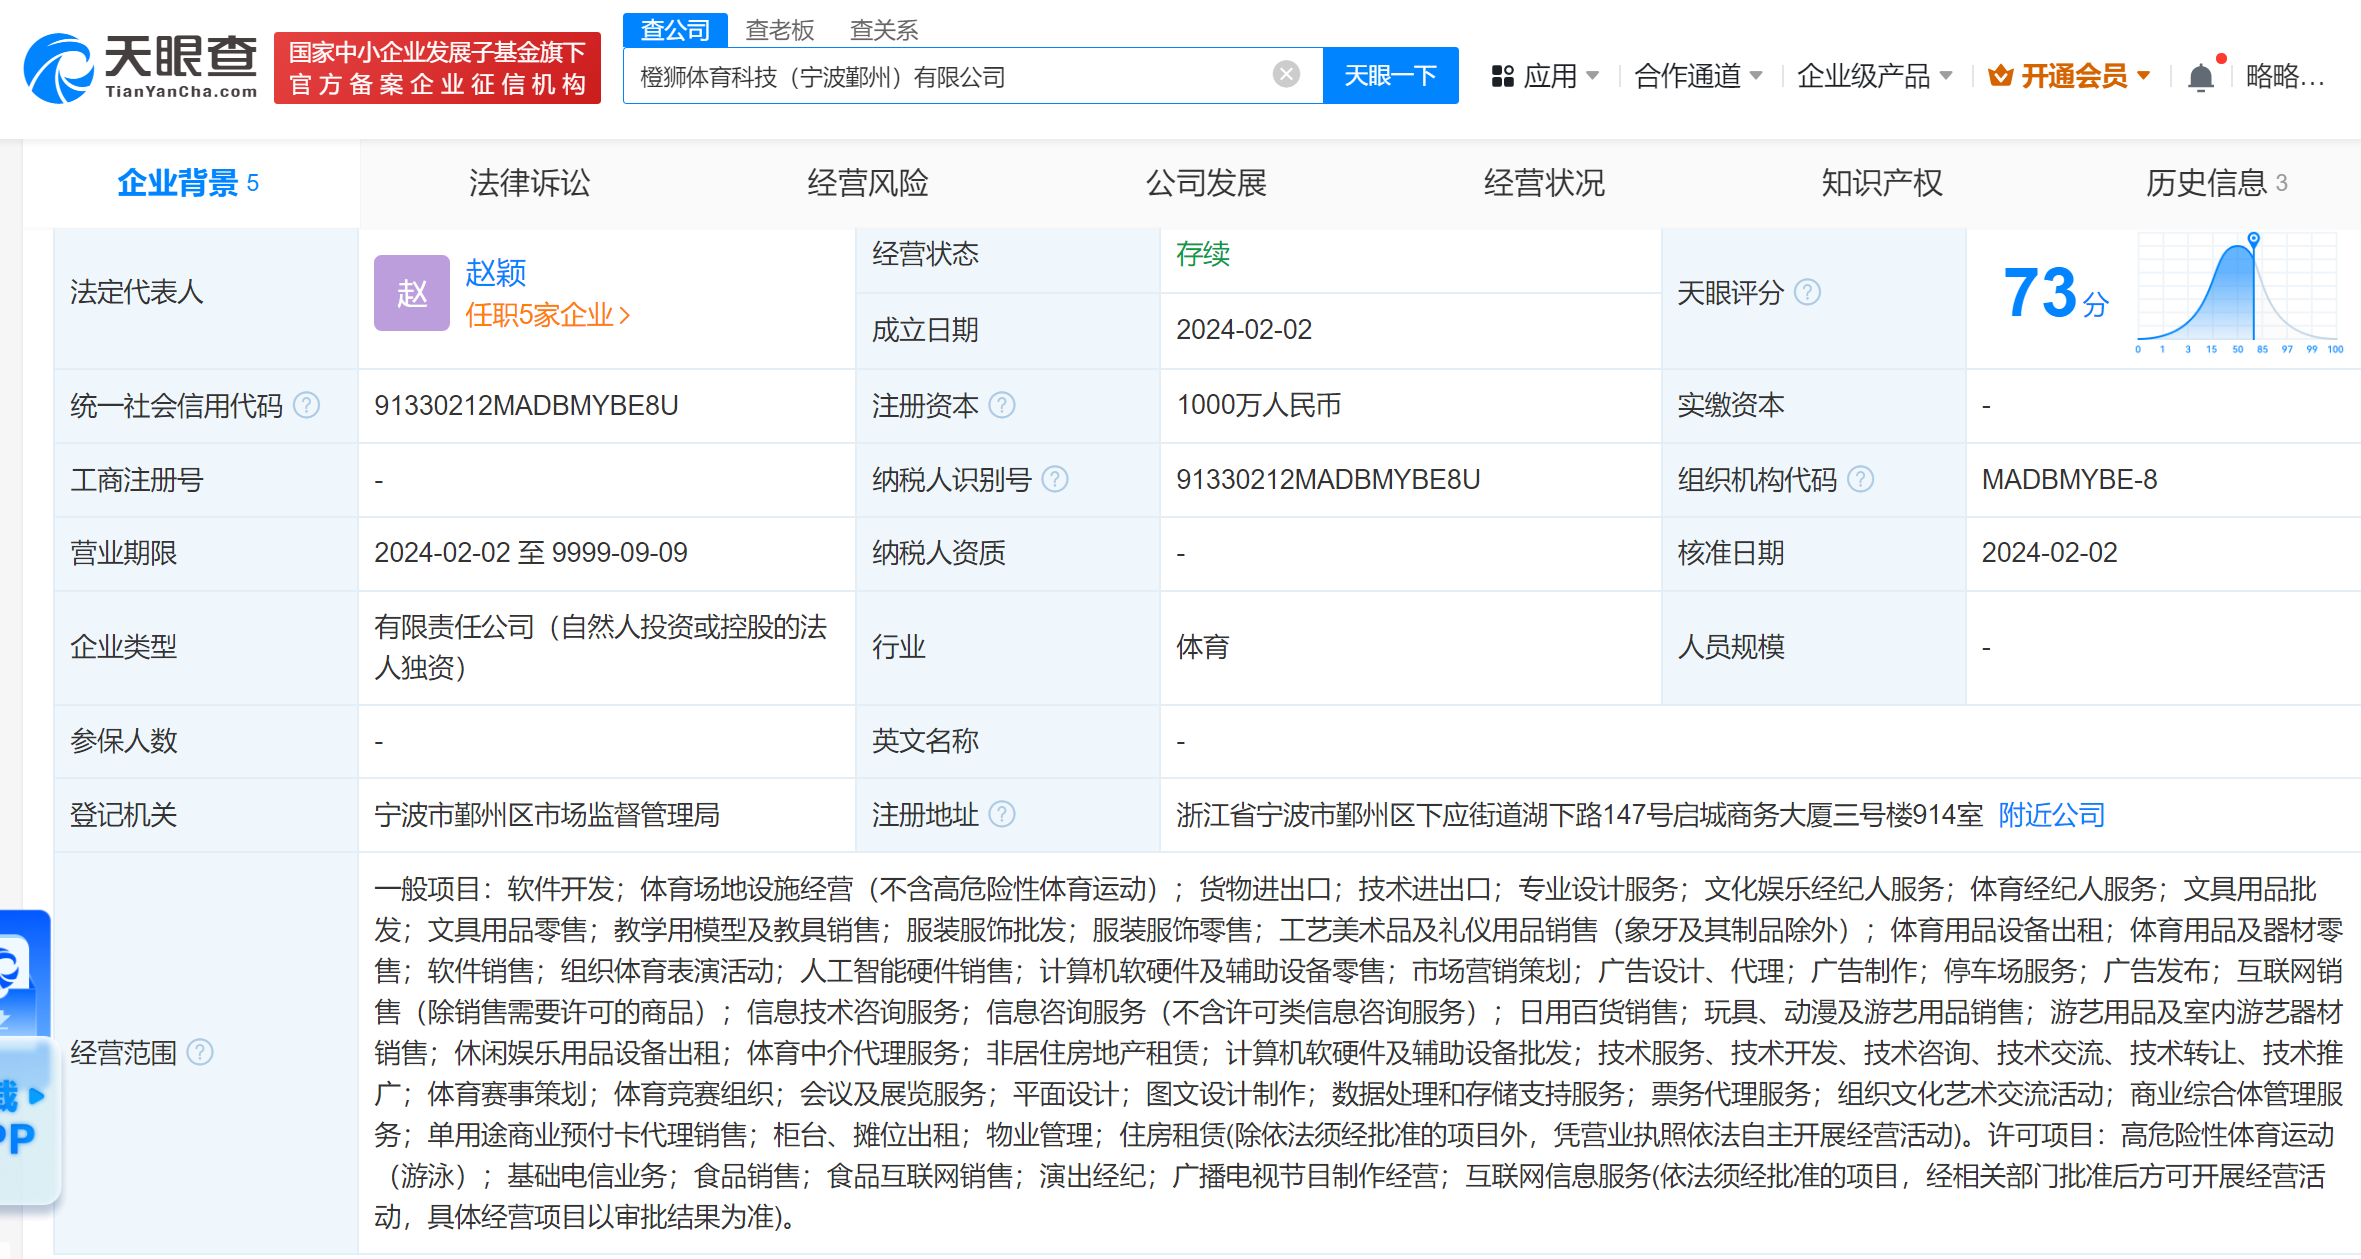Show help for 组织机构代码
This screenshot has height=1259, width=2361.
pyautogui.click(x=1860, y=480)
